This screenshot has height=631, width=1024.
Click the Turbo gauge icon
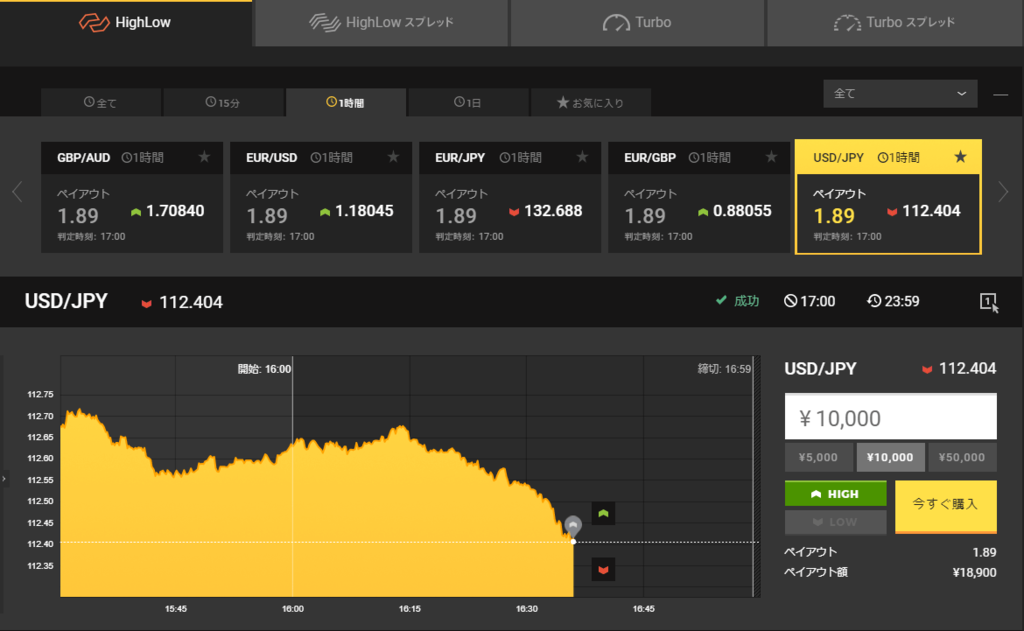(616, 24)
